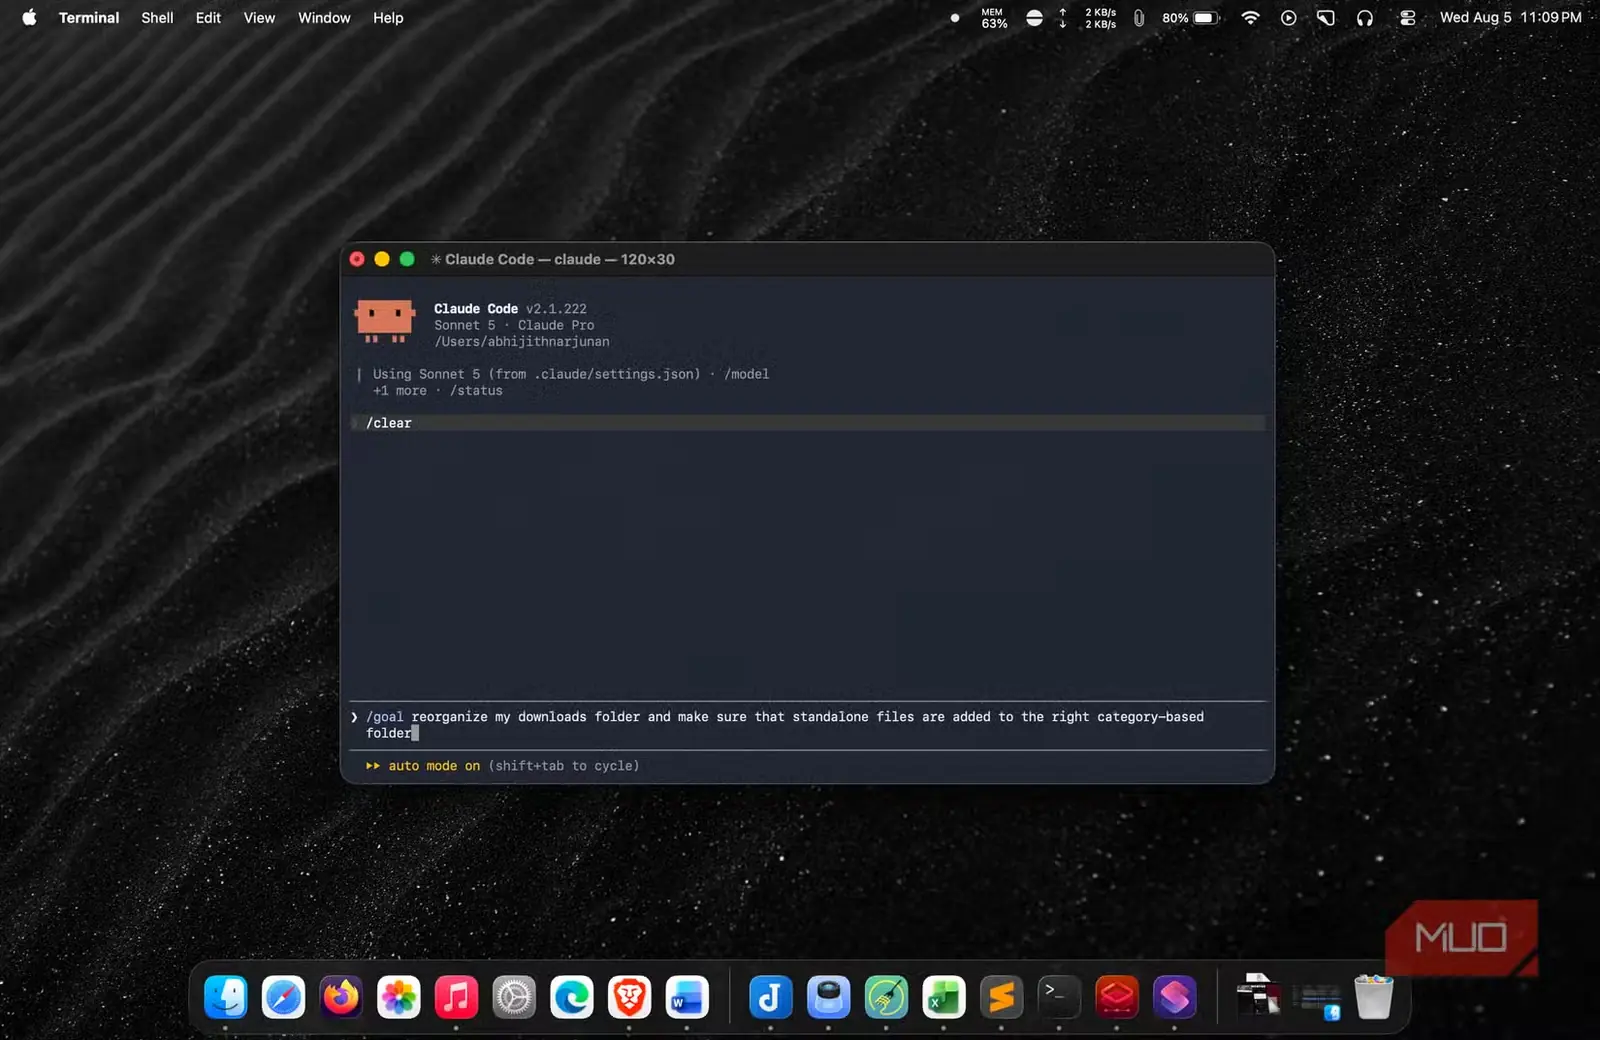Open the View menu
The width and height of the screenshot is (1600, 1040).
259,18
